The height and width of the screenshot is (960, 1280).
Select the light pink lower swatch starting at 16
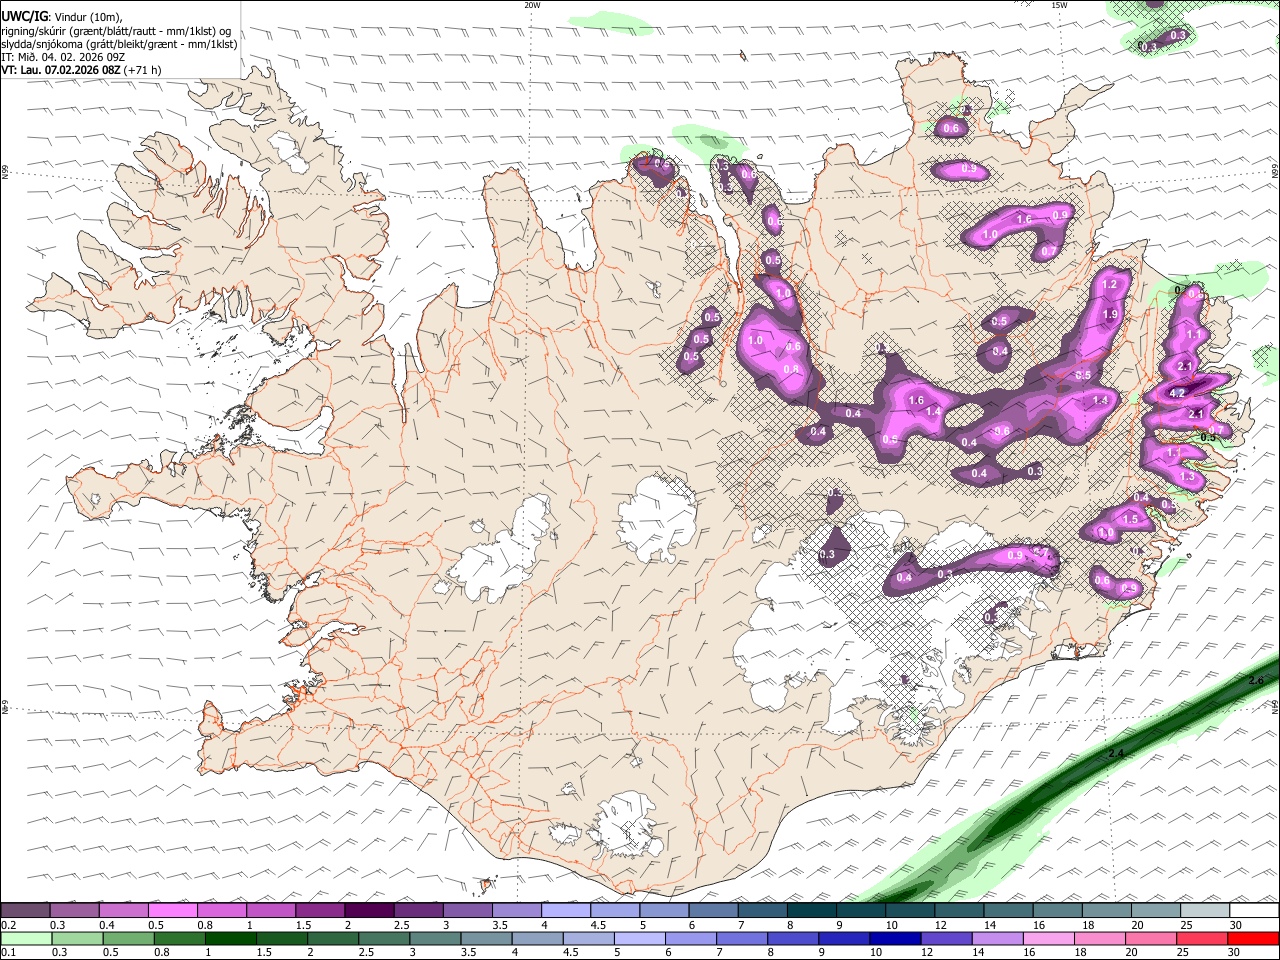(x=1049, y=939)
